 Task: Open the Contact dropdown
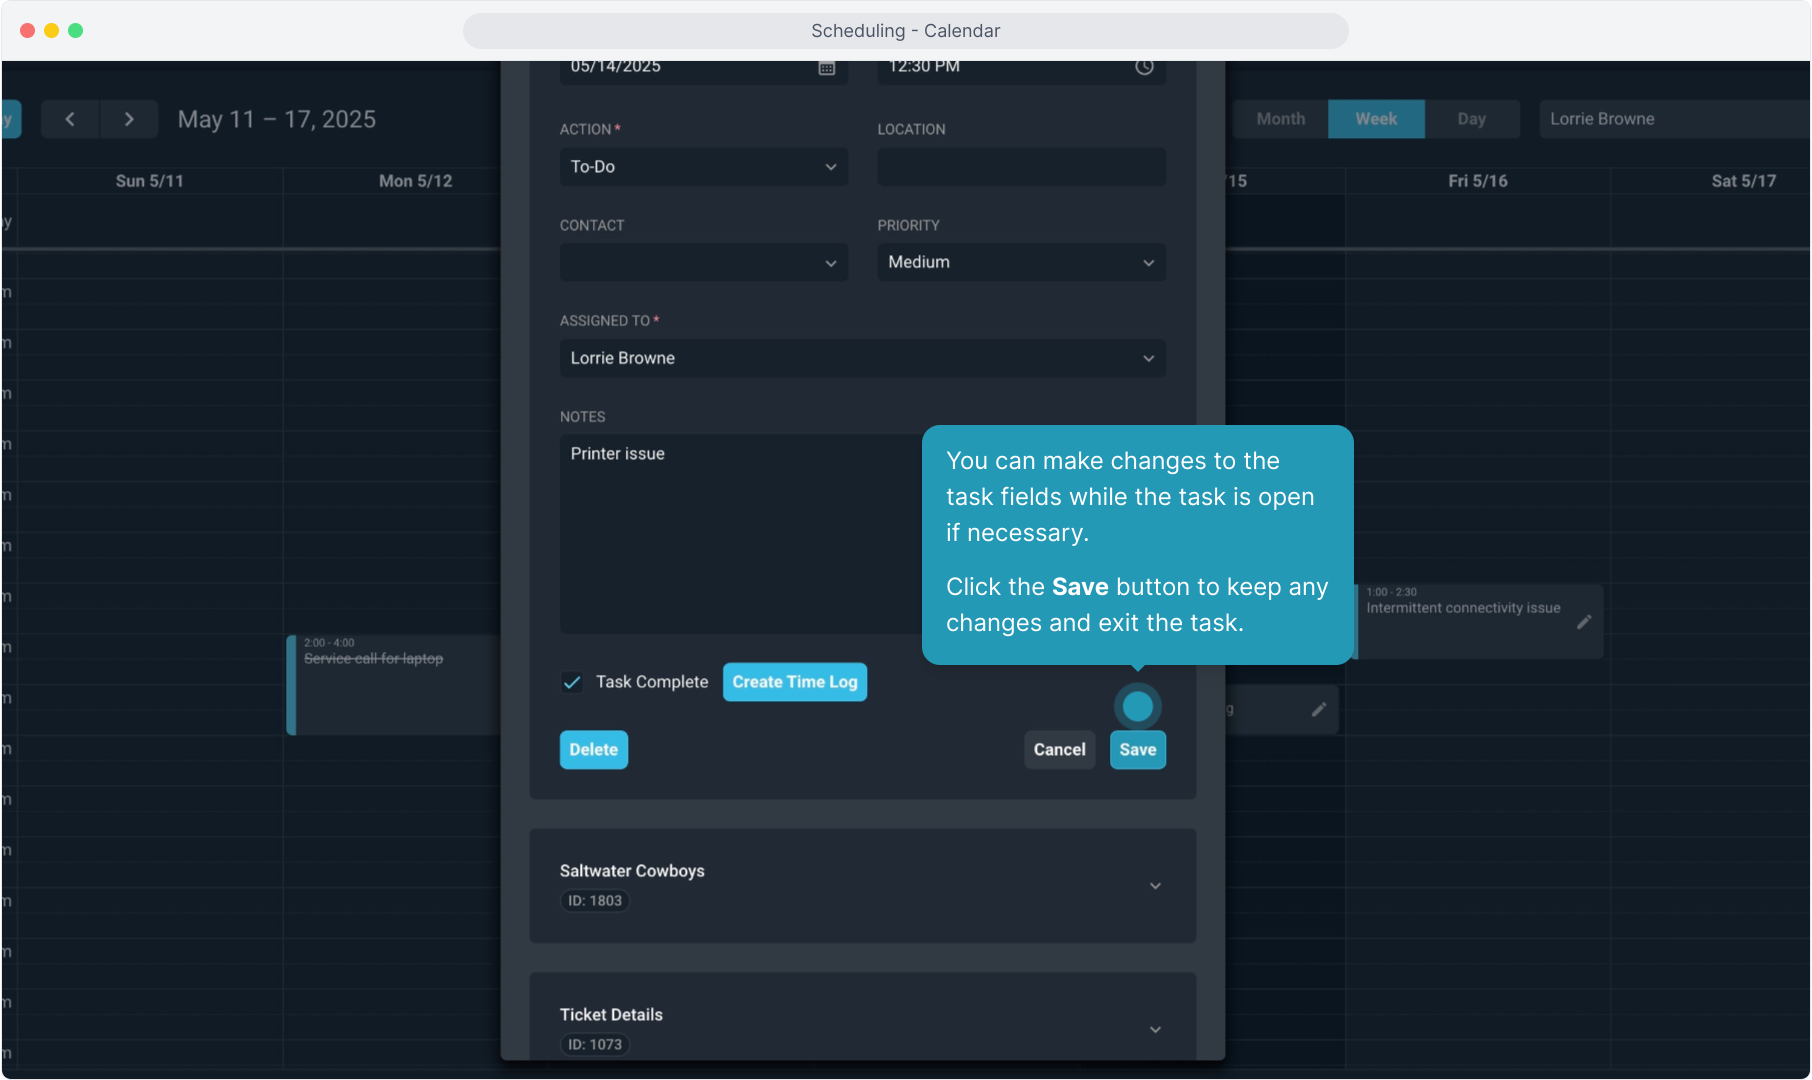click(704, 262)
